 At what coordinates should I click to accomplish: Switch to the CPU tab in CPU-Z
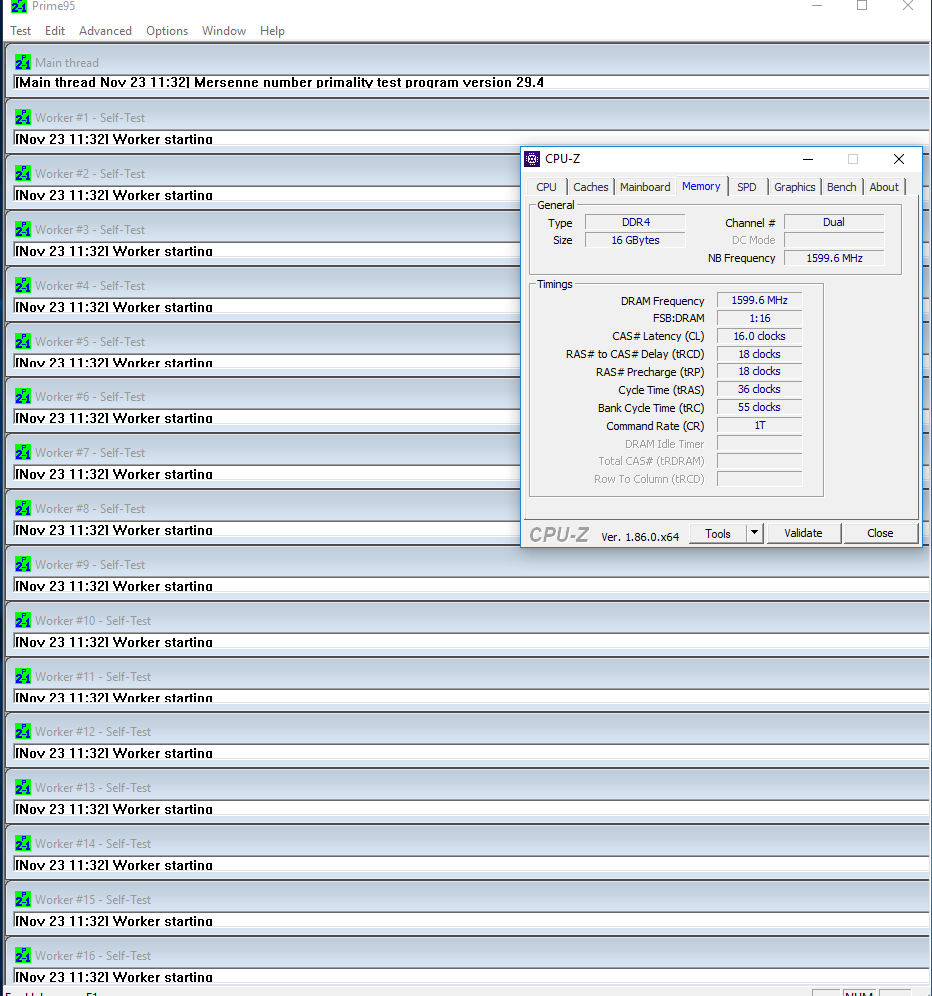546,187
